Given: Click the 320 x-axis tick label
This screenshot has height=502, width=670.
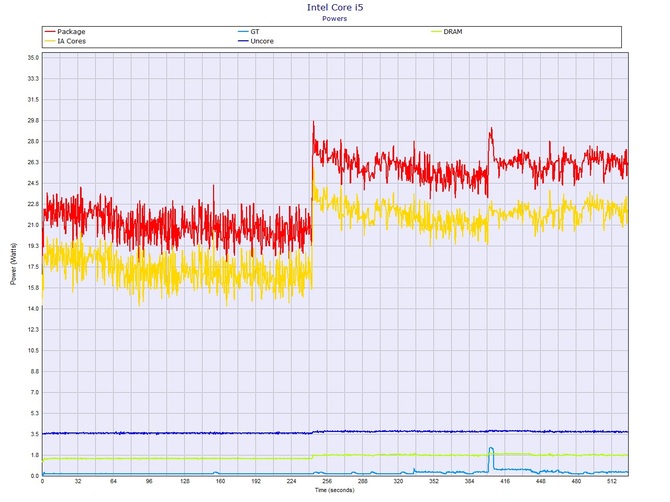Looking at the screenshot, I should click(x=398, y=481).
